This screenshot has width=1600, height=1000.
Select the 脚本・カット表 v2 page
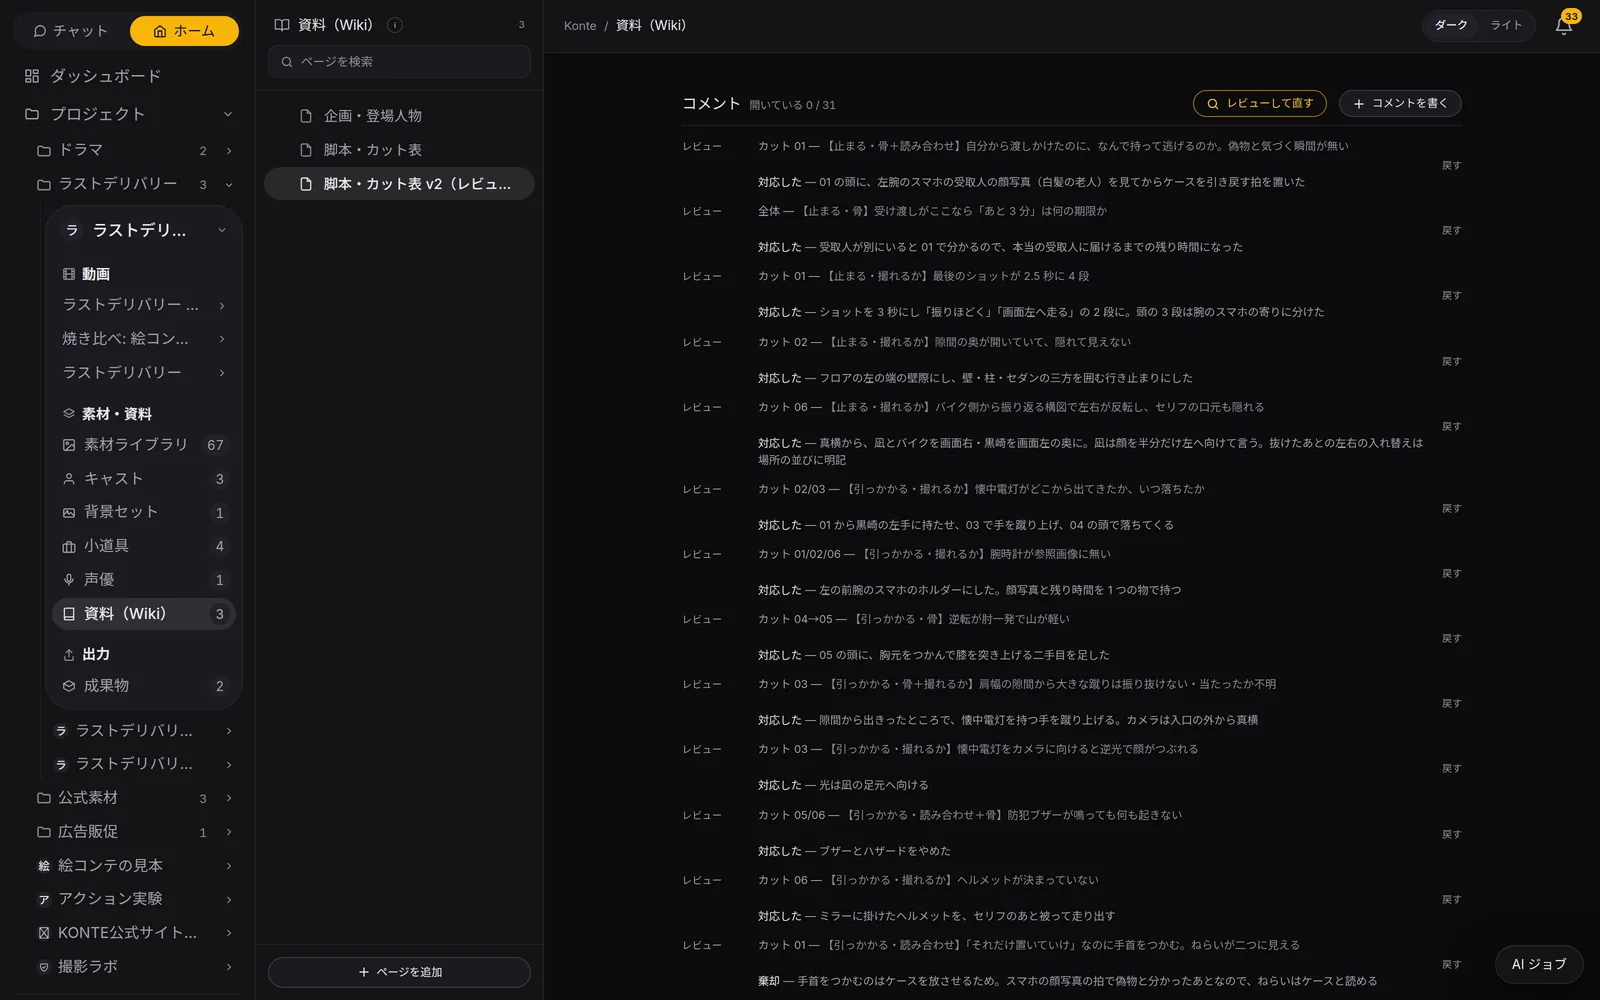pos(399,184)
